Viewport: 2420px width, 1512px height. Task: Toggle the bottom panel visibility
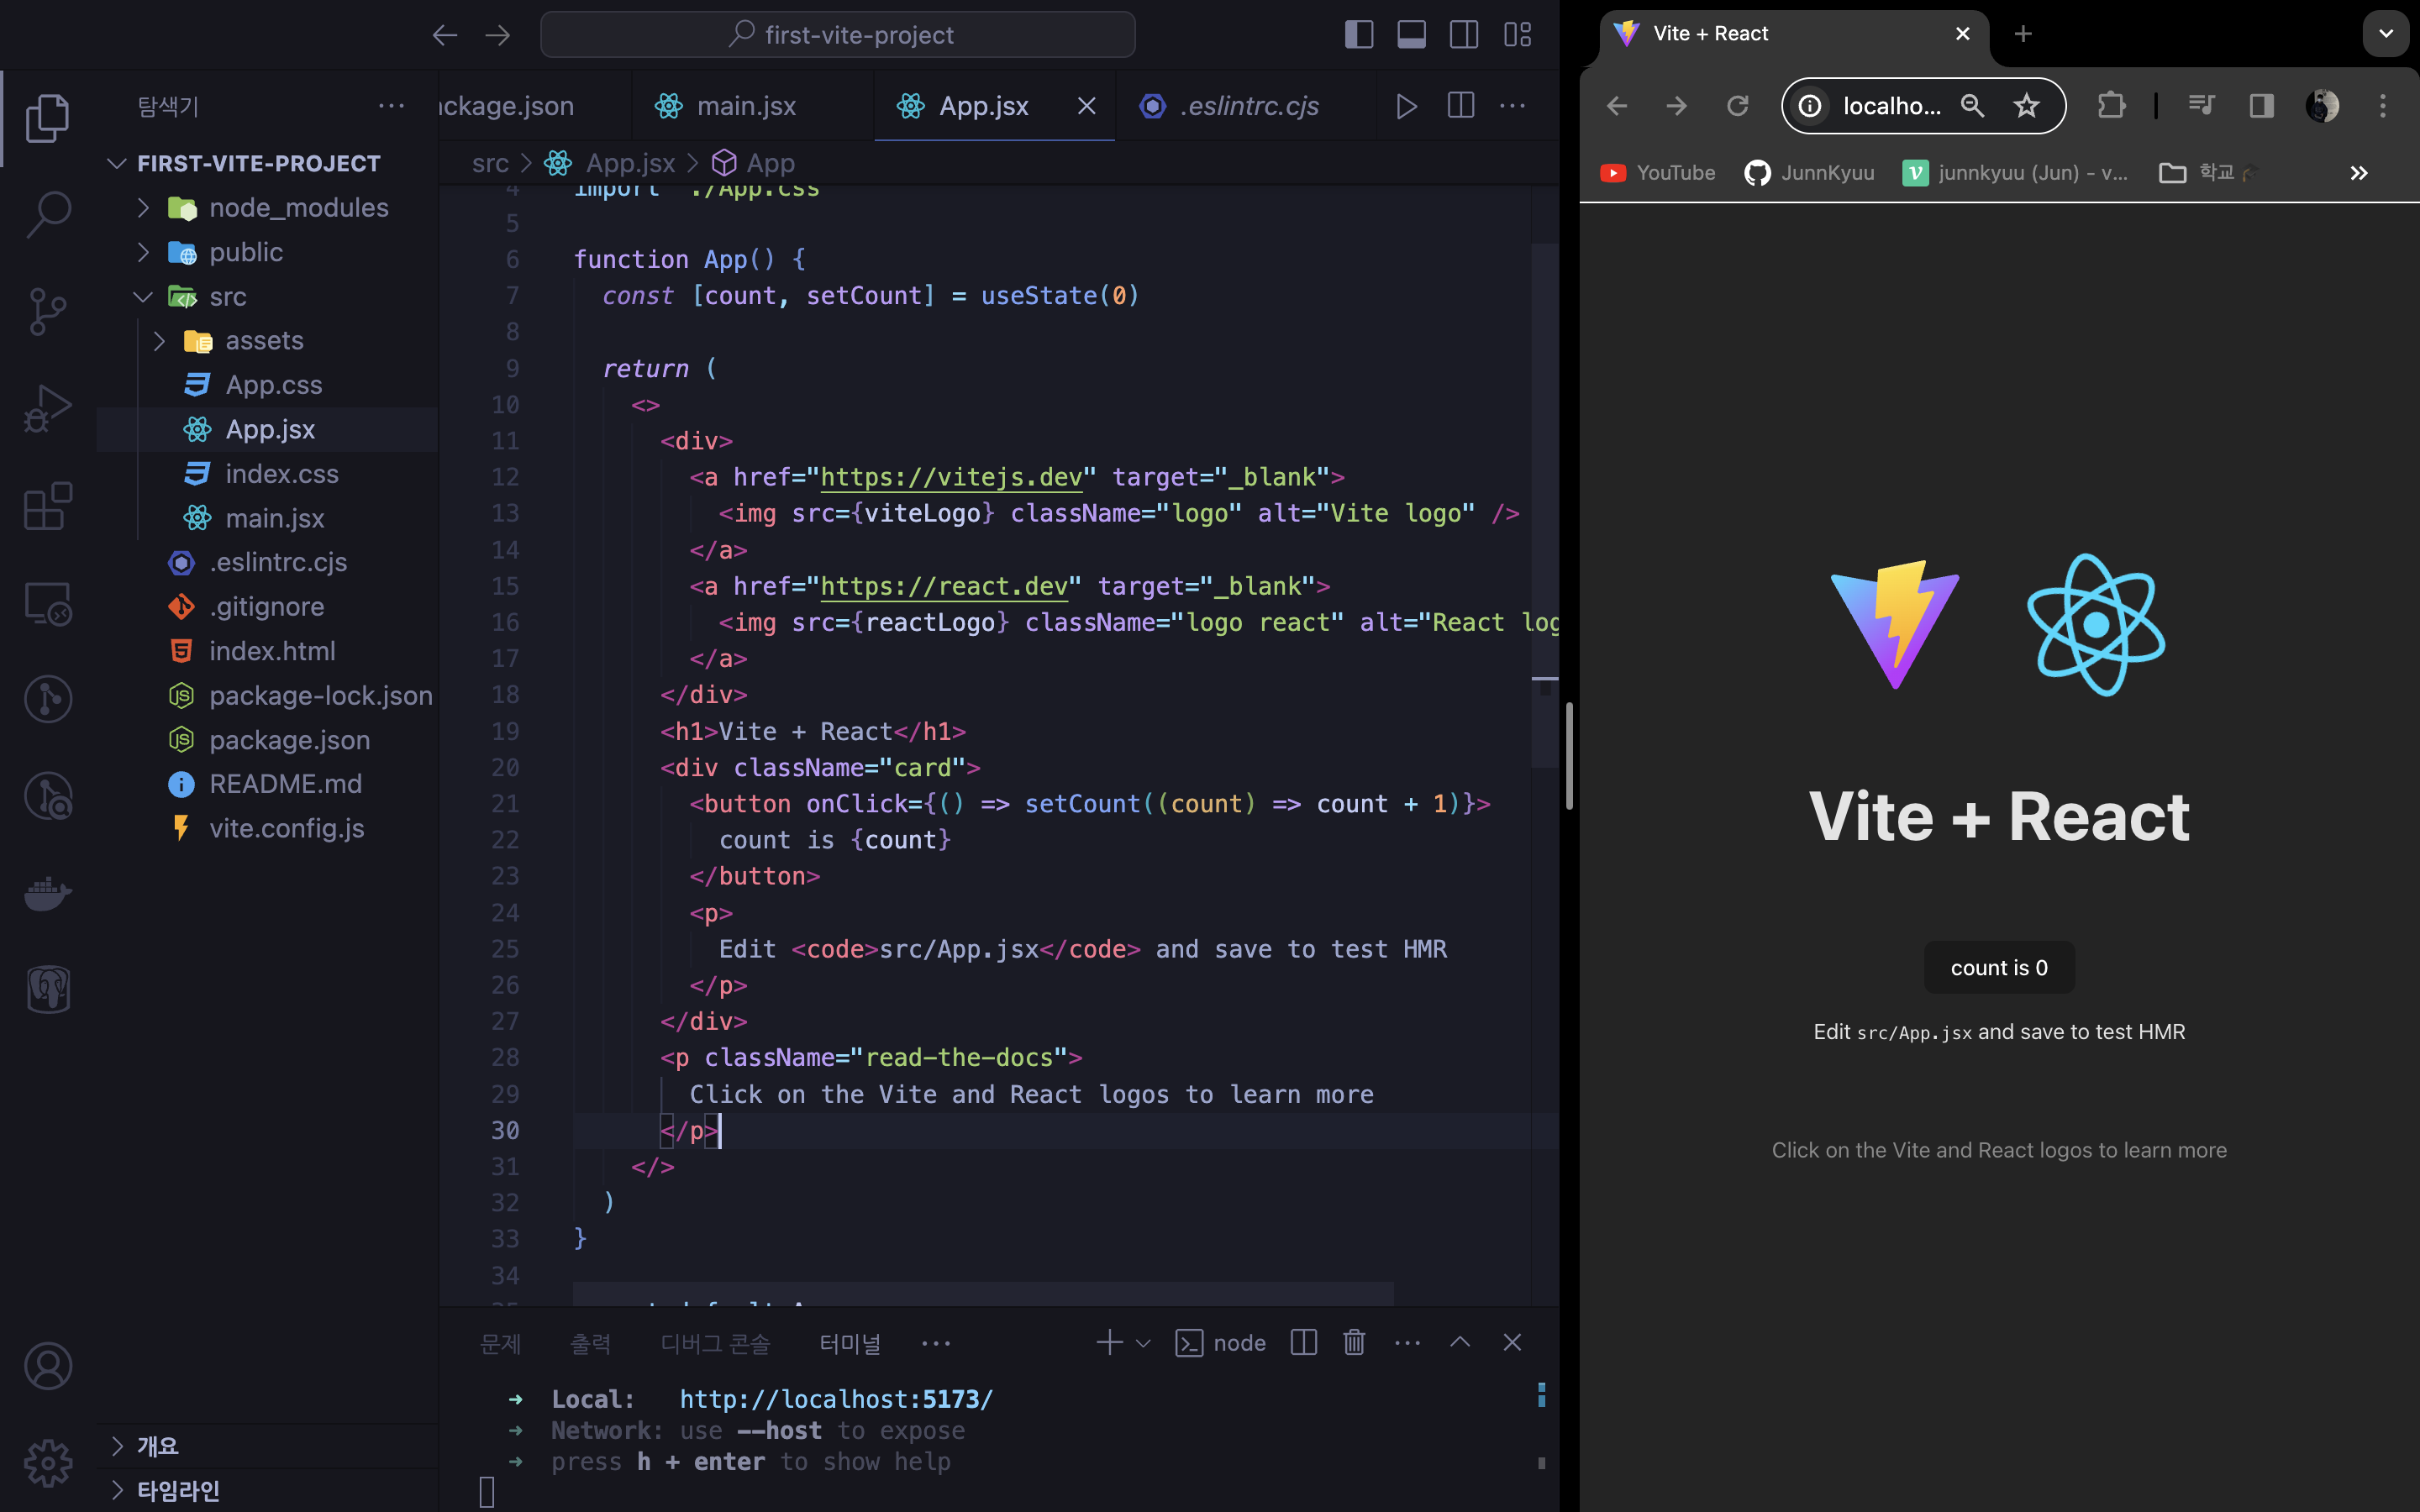coord(1411,35)
